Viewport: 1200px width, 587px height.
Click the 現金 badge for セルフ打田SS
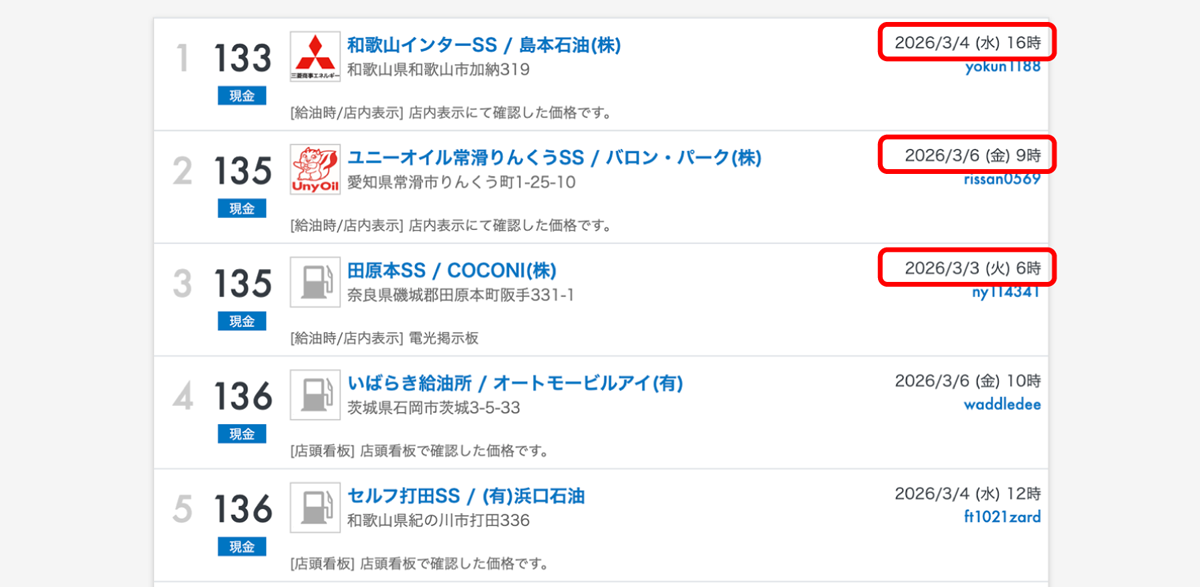(242, 548)
